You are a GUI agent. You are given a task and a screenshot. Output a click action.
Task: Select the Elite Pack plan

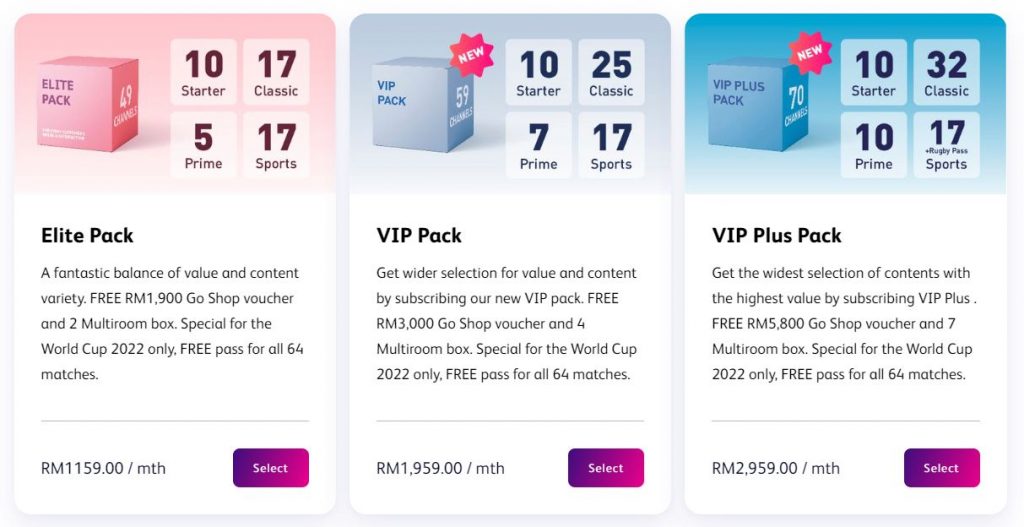pos(270,468)
